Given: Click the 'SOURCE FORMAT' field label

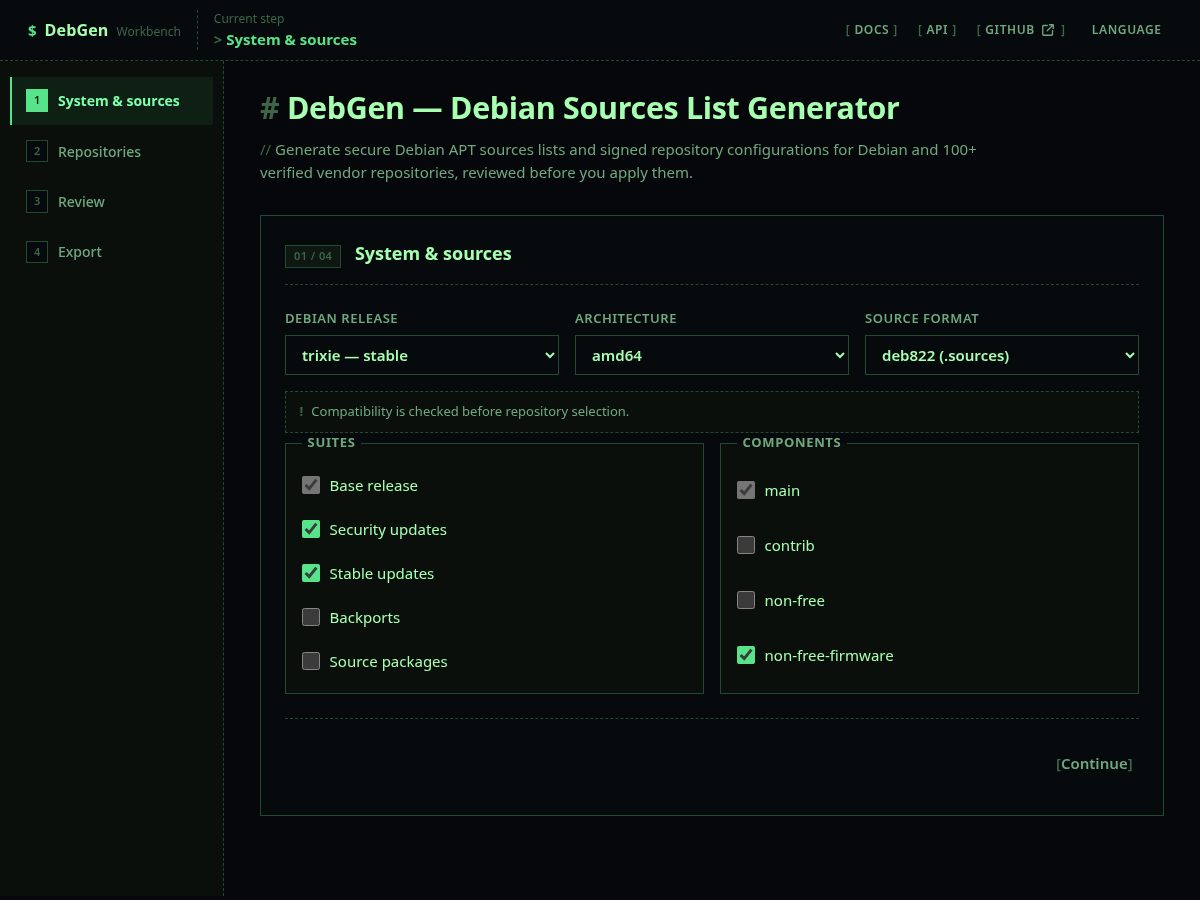Looking at the screenshot, I should click(922, 318).
